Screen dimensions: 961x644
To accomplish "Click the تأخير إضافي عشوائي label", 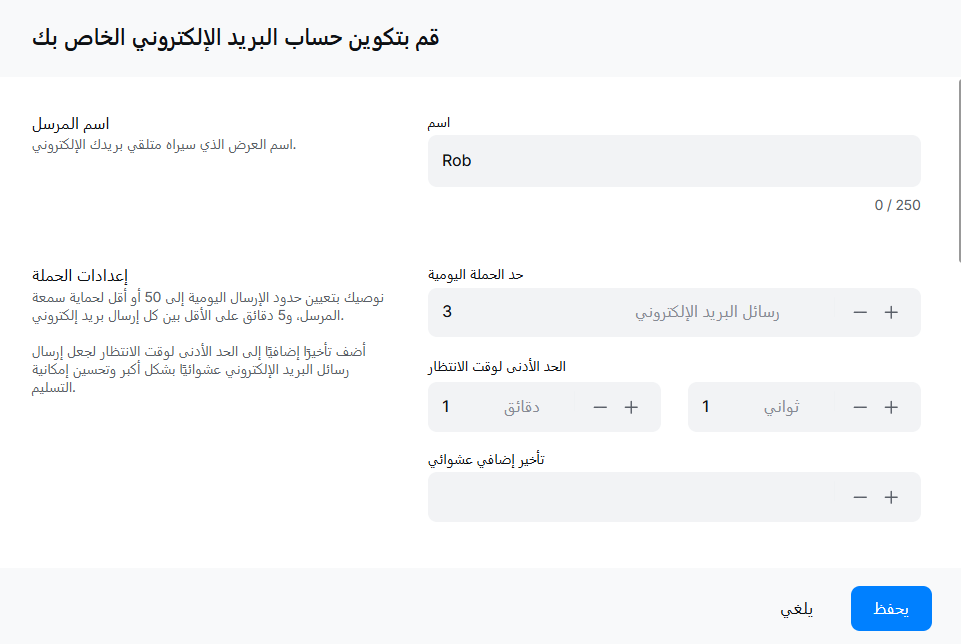I will 486,459.
